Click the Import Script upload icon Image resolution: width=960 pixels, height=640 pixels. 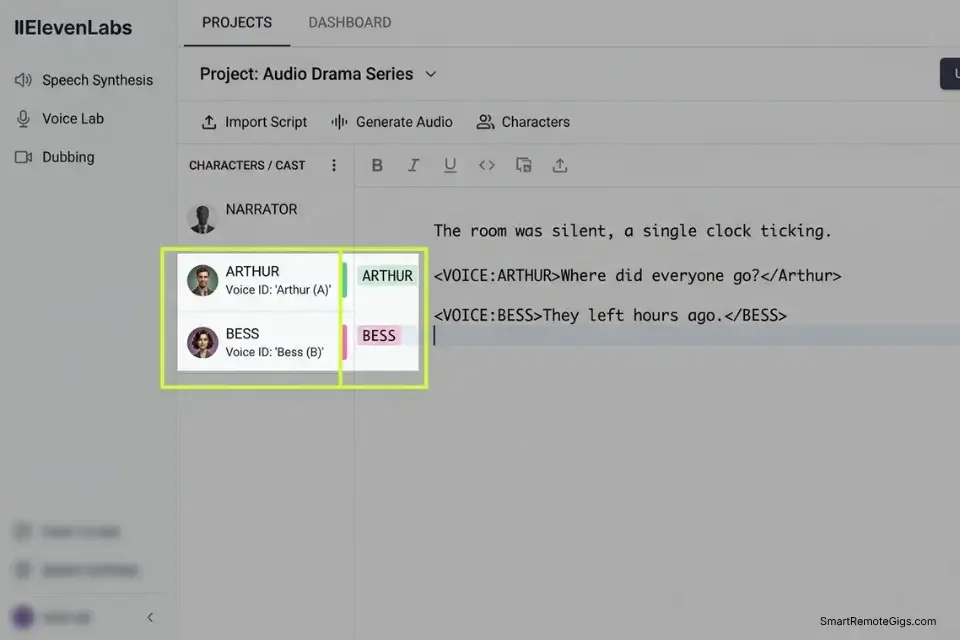coord(209,122)
